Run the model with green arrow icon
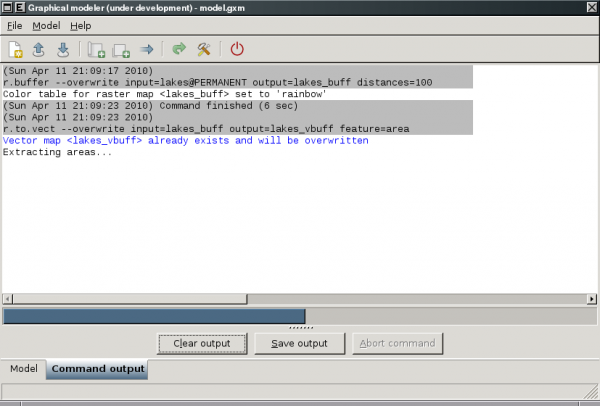 (x=179, y=48)
